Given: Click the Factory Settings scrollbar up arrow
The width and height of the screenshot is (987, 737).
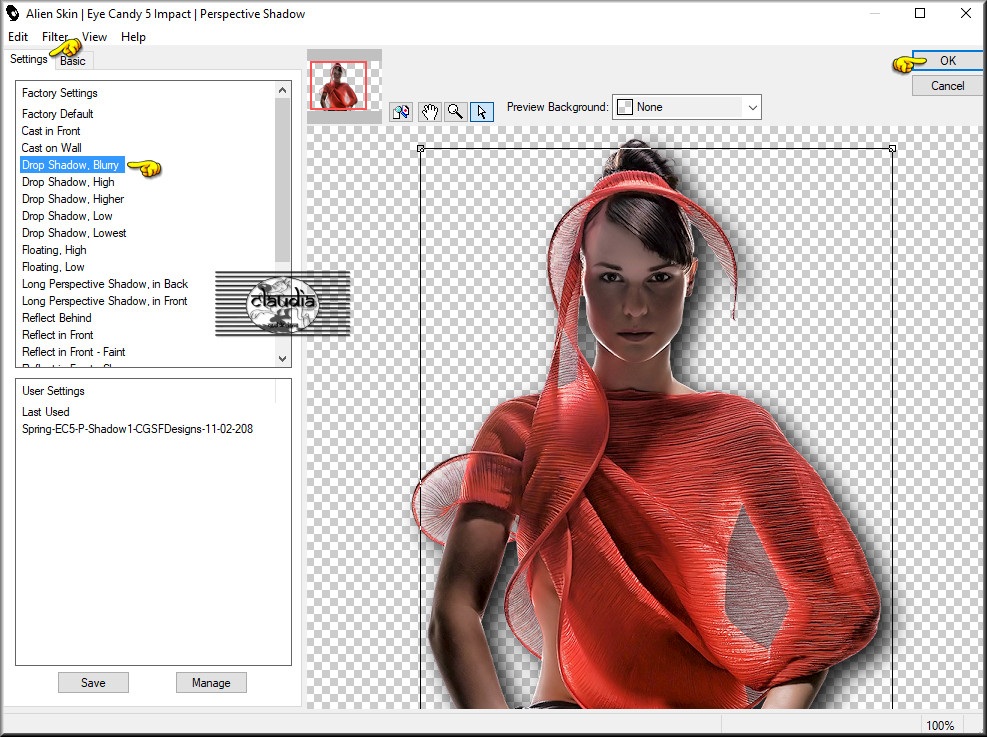Looking at the screenshot, I should pyautogui.click(x=283, y=90).
